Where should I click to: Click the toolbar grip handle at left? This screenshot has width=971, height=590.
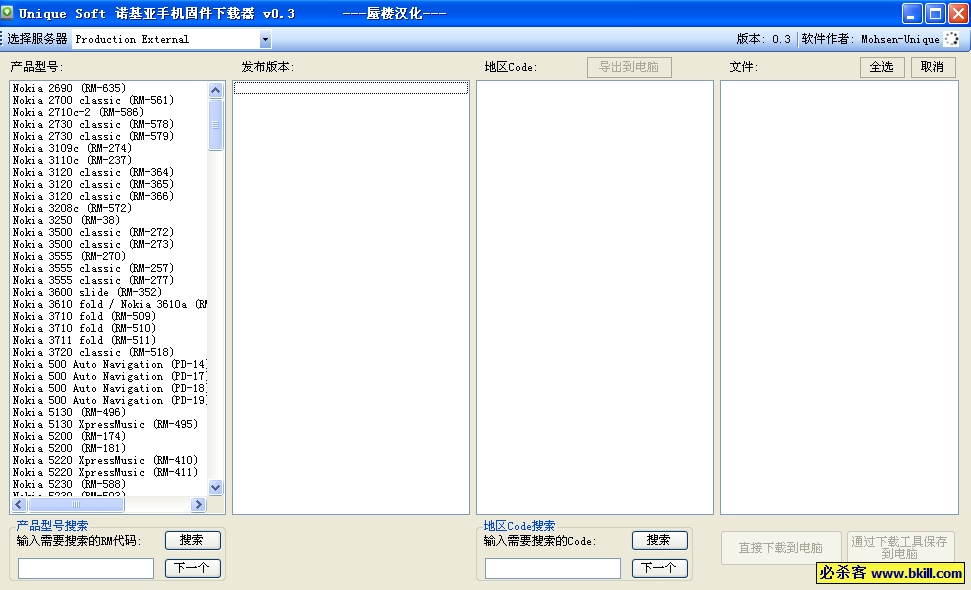pyautogui.click(x=2, y=39)
